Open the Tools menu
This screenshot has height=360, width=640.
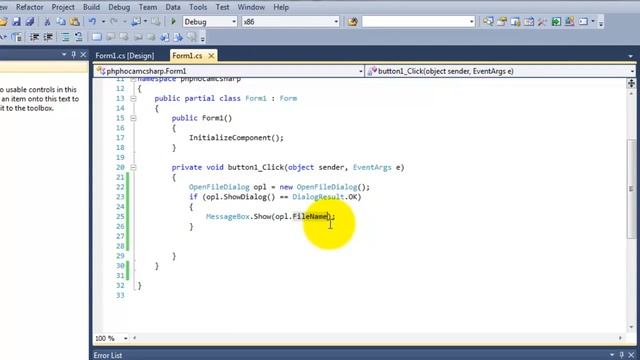pyautogui.click(x=198, y=7)
